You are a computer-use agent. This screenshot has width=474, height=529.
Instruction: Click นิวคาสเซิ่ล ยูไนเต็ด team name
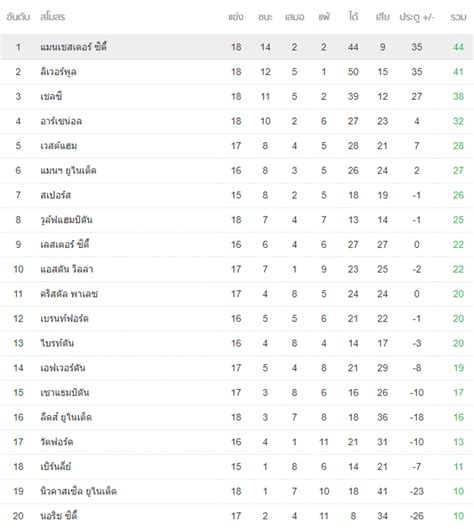(78, 491)
